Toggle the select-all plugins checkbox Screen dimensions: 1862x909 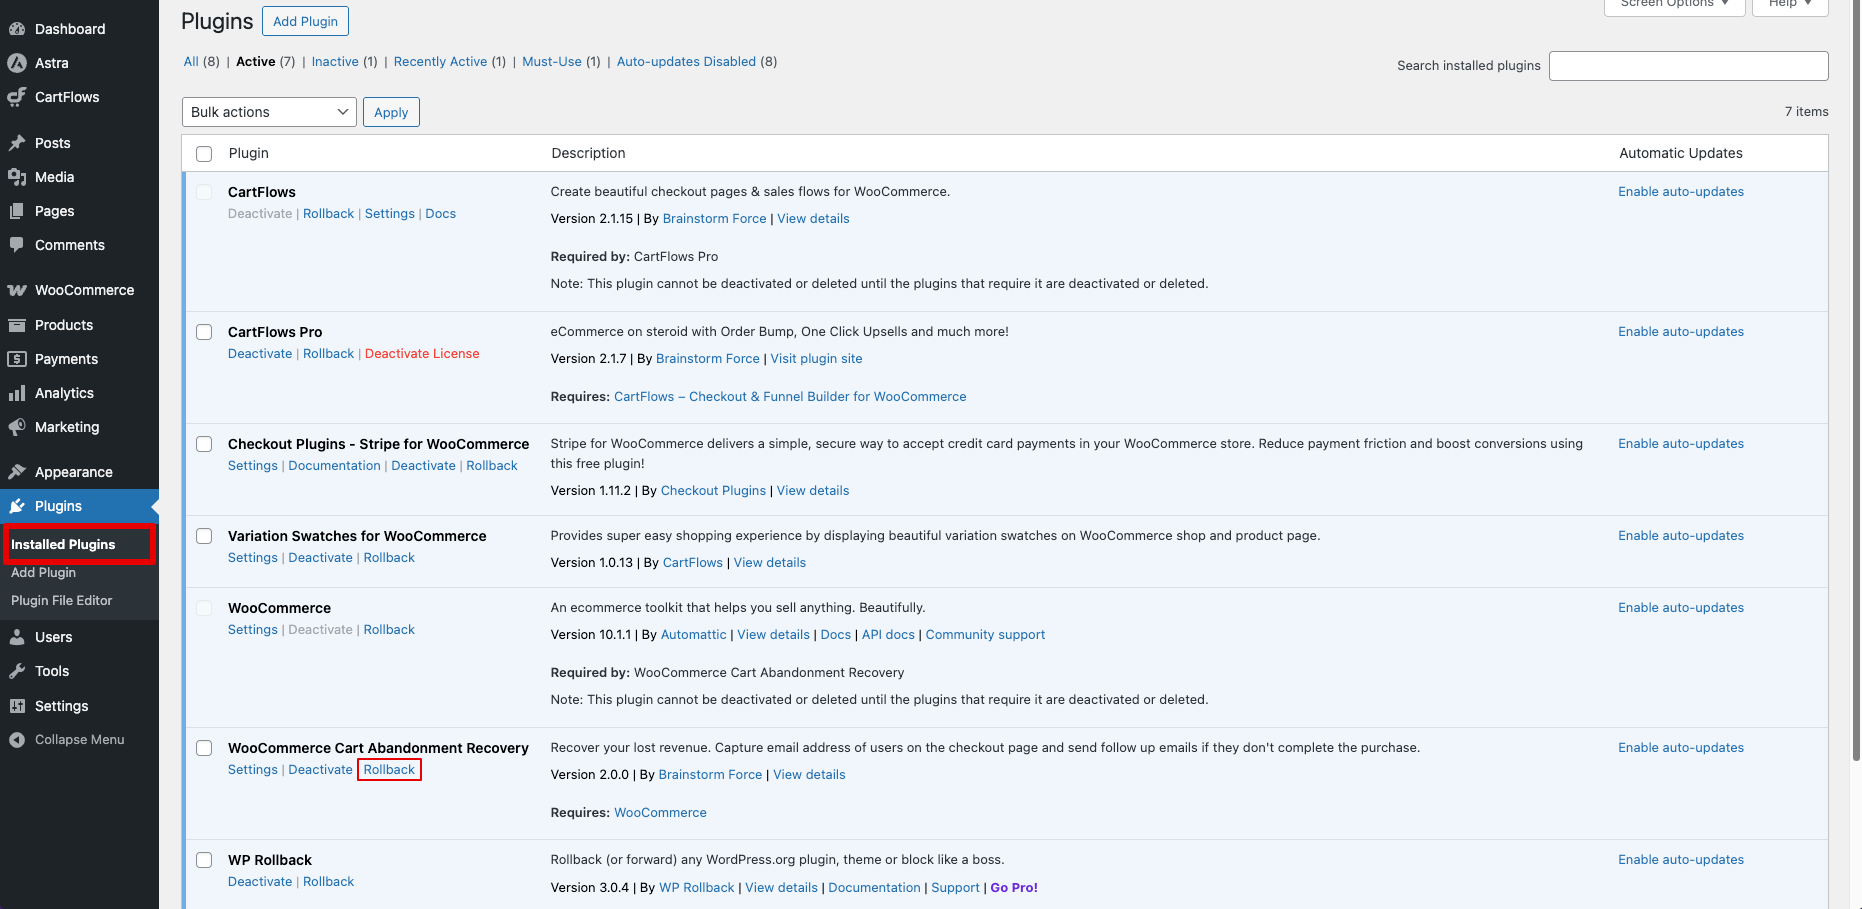pos(204,154)
